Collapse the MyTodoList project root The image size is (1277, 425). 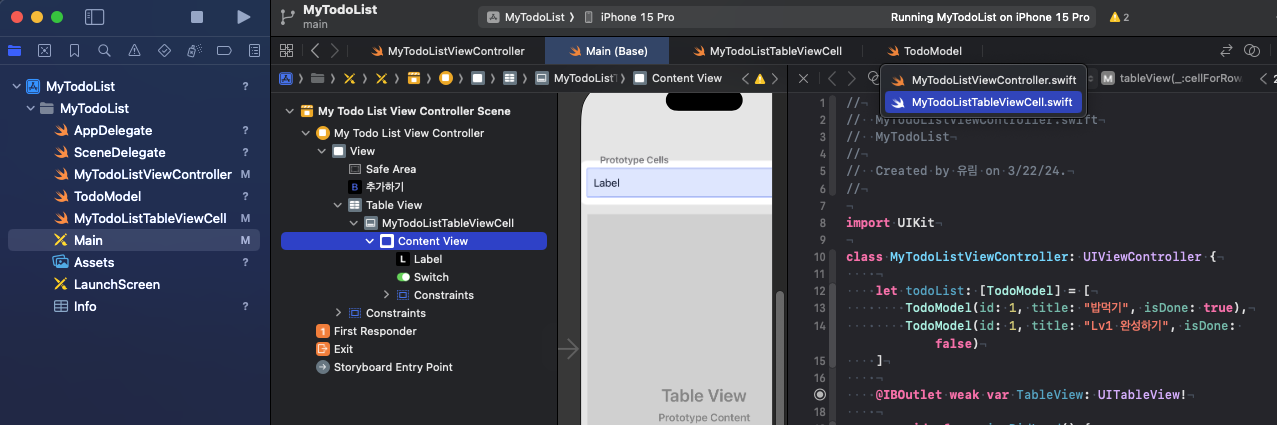click(x=16, y=87)
